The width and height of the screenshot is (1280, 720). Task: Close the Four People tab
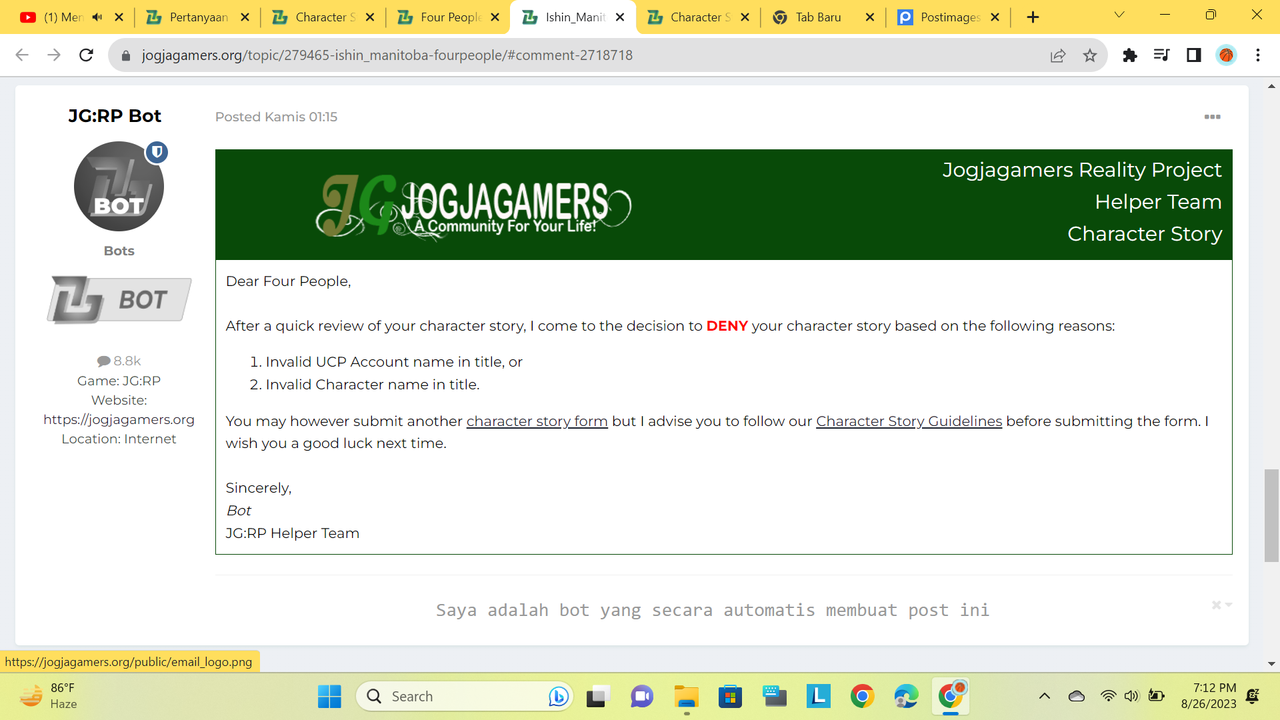496,17
